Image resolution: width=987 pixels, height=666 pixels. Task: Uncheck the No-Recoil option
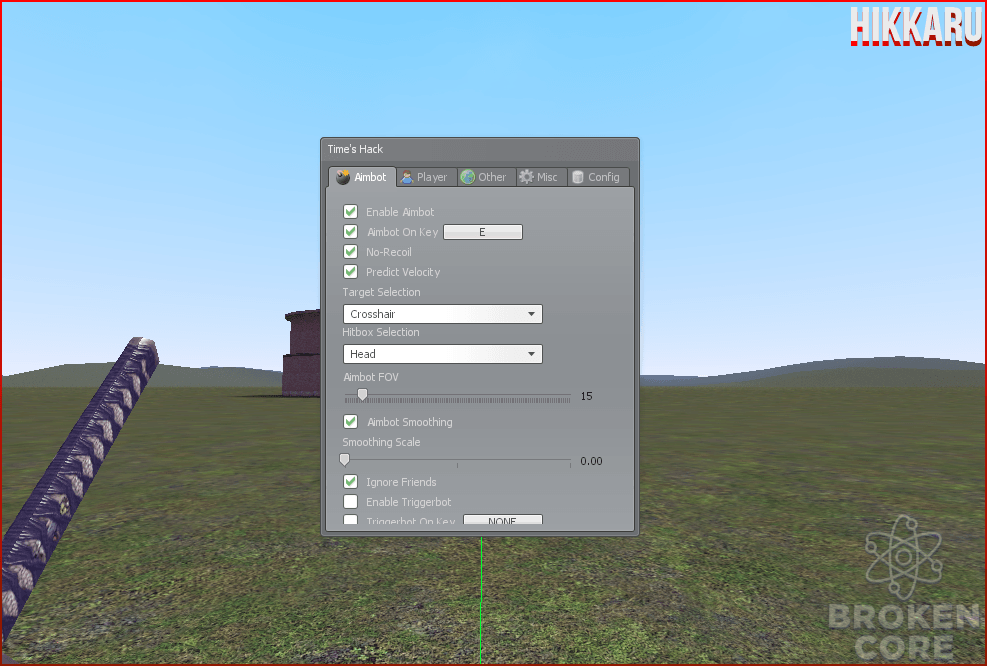[351, 252]
